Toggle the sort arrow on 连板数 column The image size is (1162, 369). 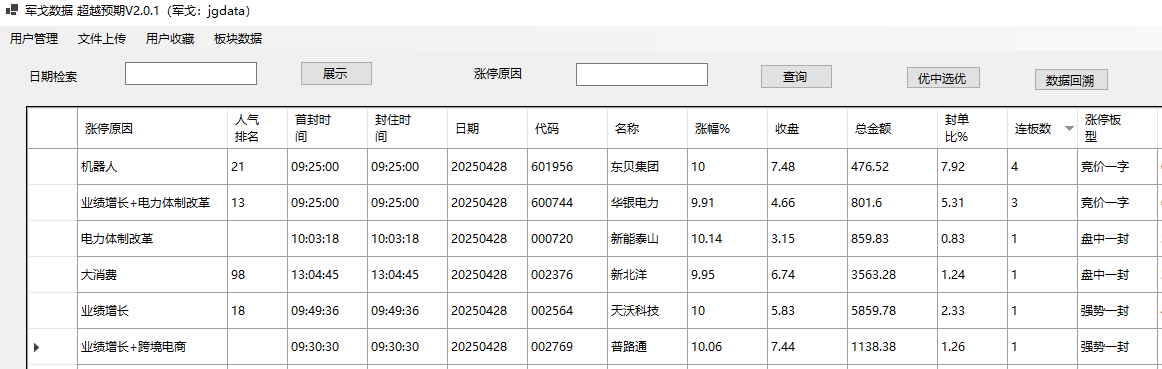pyautogui.click(x=1069, y=128)
